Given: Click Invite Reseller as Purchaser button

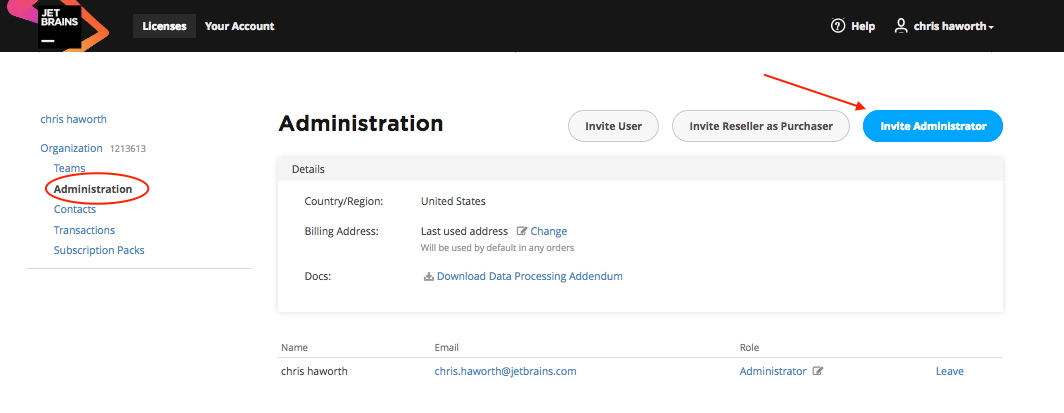Looking at the screenshot, I should tap(760, 126).
